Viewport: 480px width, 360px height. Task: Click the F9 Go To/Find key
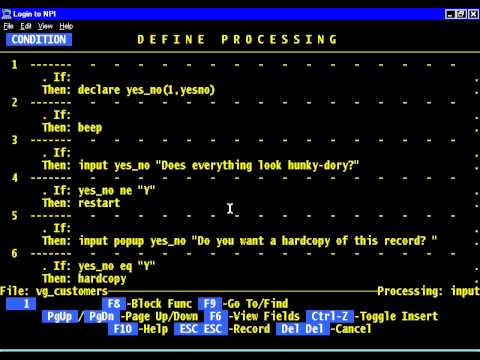(210, 304)
